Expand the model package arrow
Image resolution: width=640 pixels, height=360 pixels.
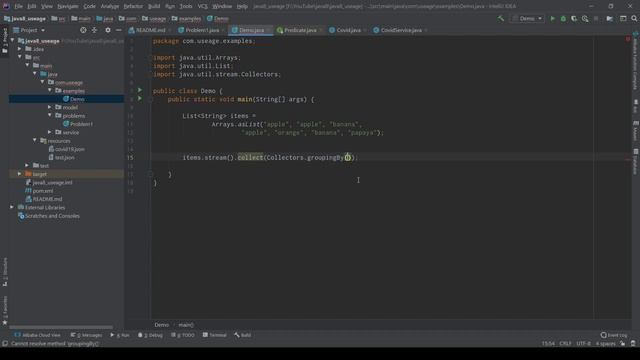pos(50,107)
